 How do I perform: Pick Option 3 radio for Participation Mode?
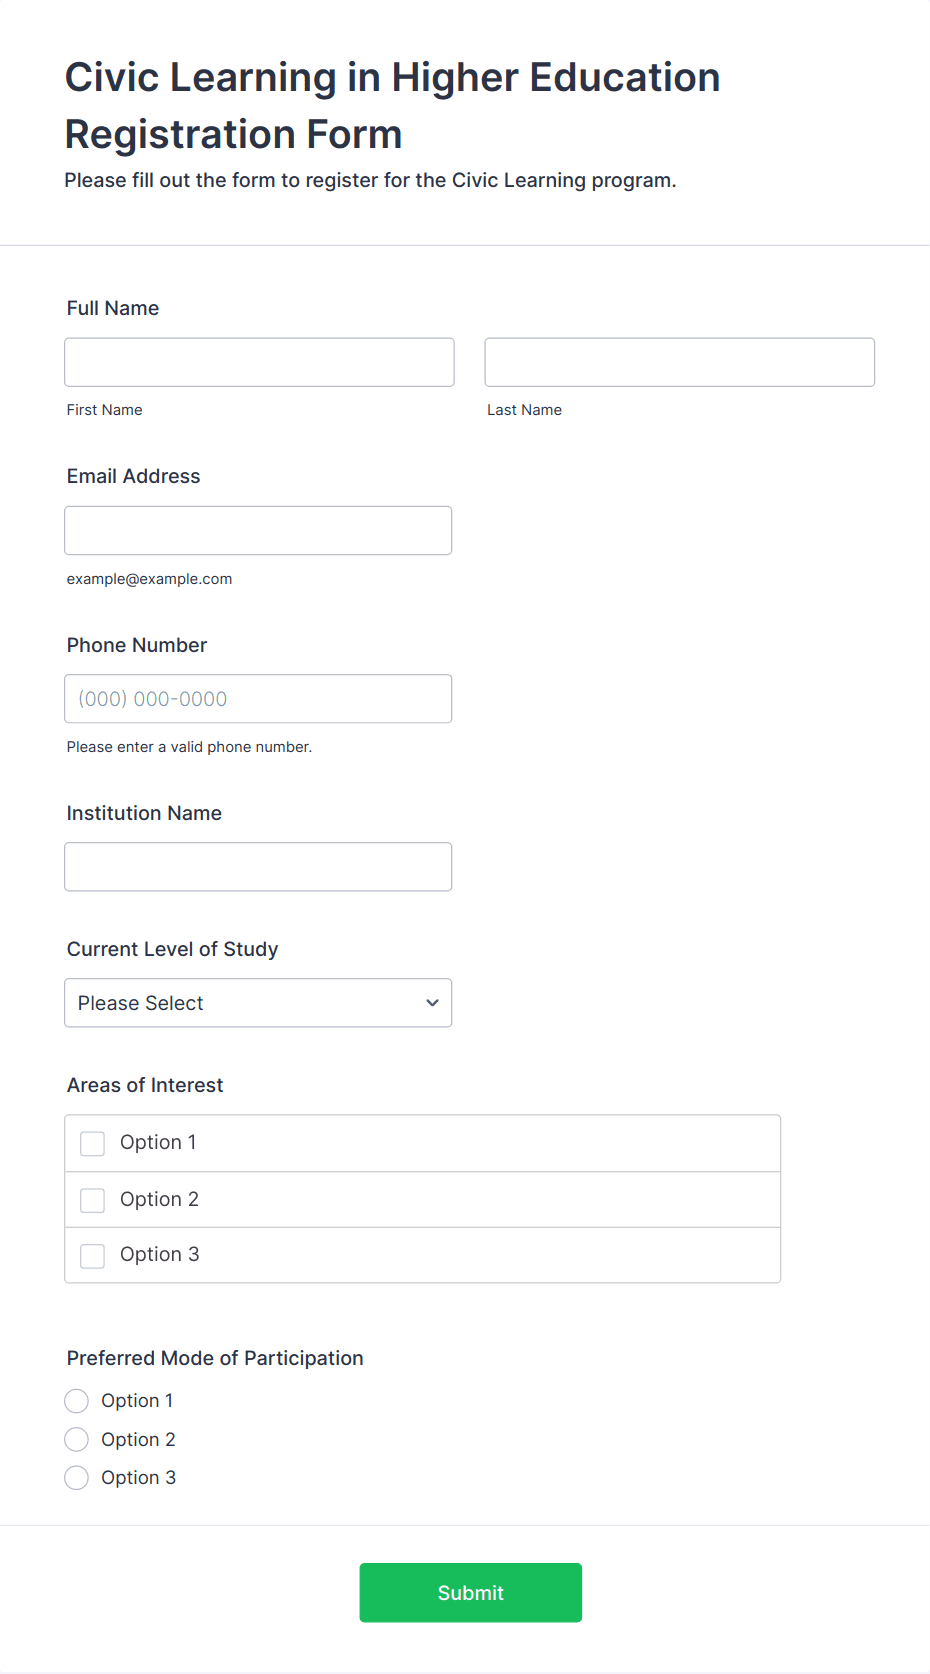[x=77, y=1478]
